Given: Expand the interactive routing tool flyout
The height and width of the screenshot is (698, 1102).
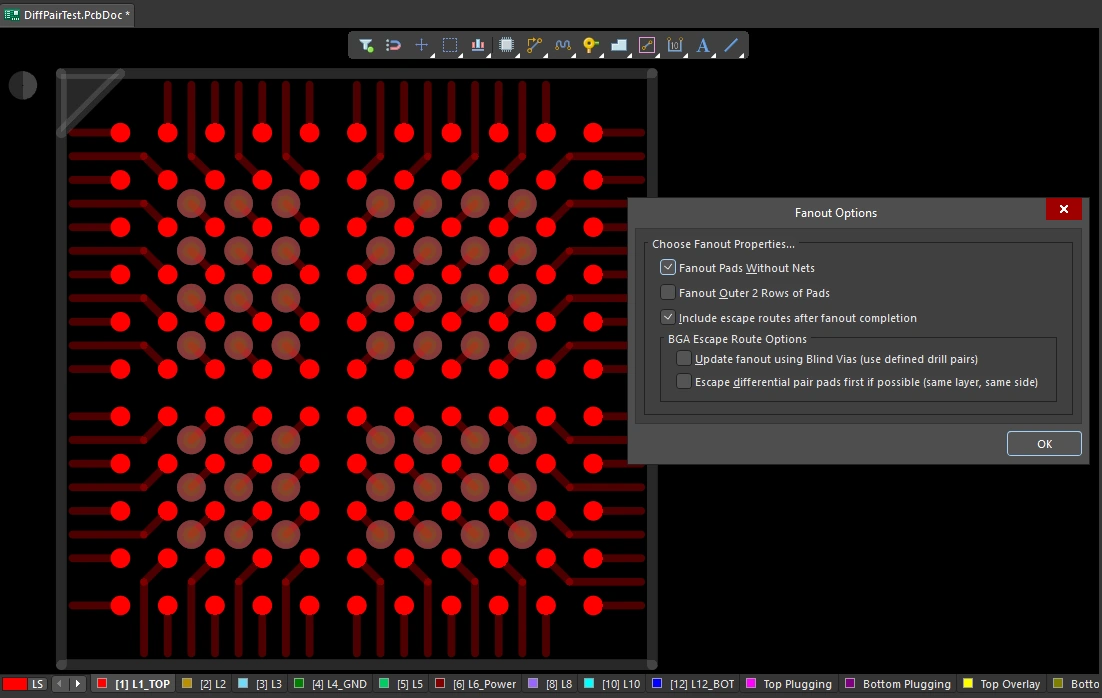Looking at the screenshot, I should [543, 54].
